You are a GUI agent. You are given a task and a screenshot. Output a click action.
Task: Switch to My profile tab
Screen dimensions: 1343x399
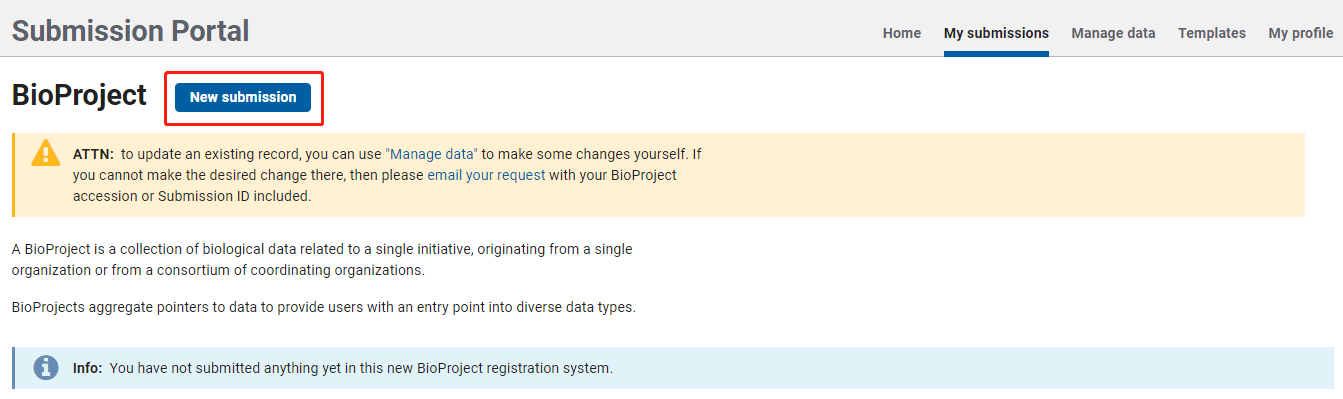pos(1300,33)
